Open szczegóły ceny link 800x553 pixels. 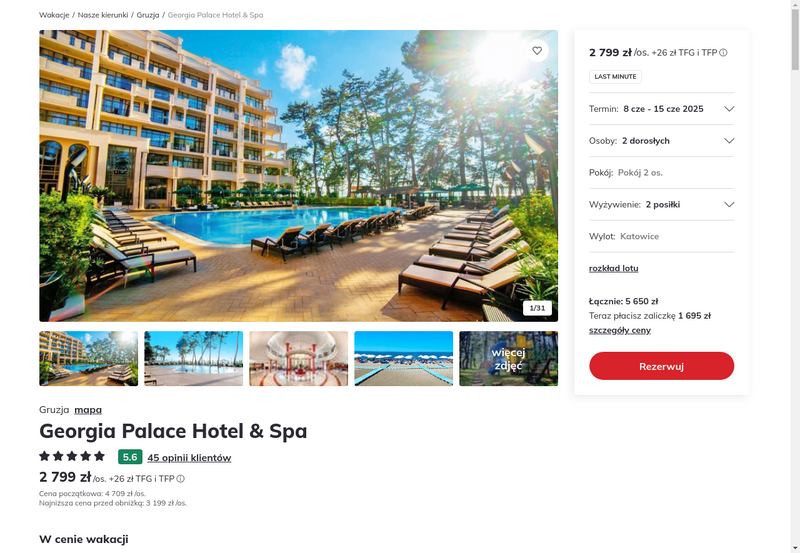click(x=619, y=330)
